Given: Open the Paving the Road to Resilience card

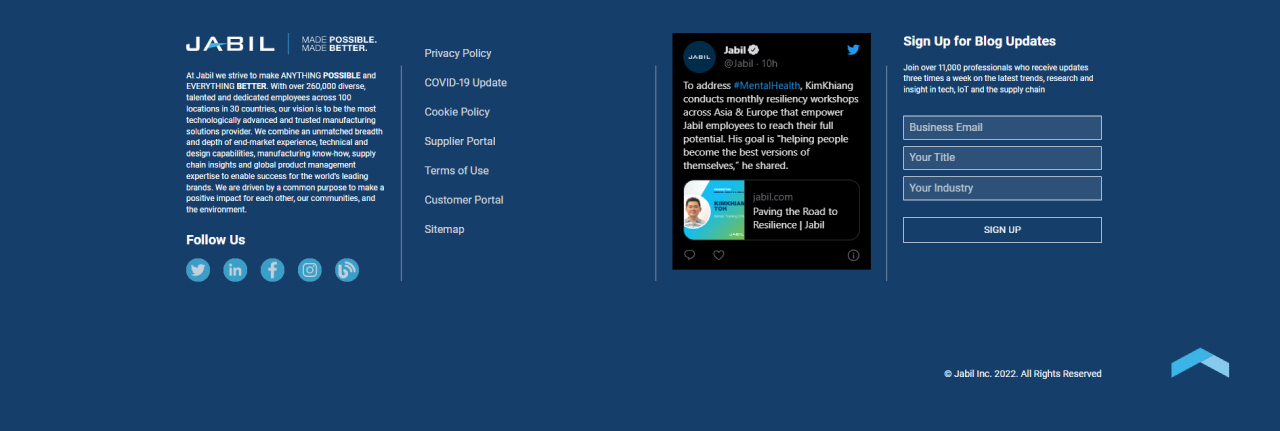Looking at the screenshot, I should point(771,210).
